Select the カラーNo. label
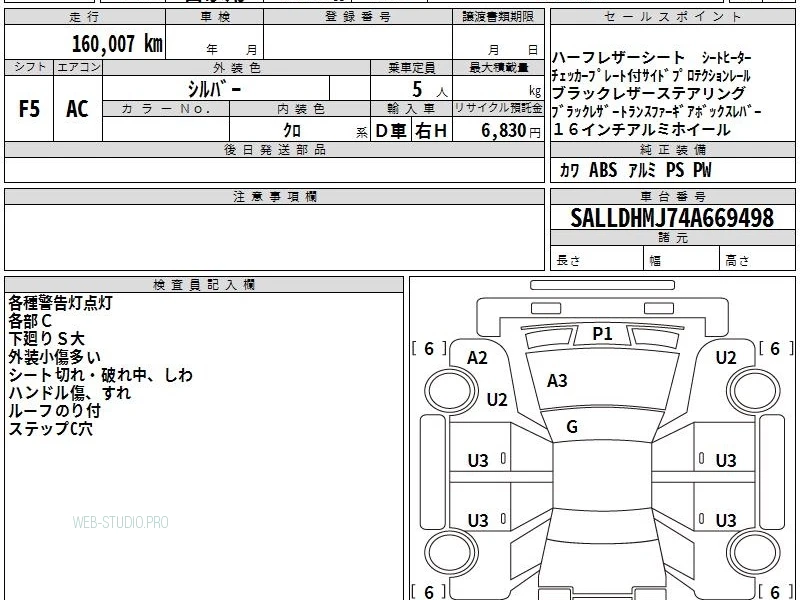Screen dimensions: 800x600 166,109
